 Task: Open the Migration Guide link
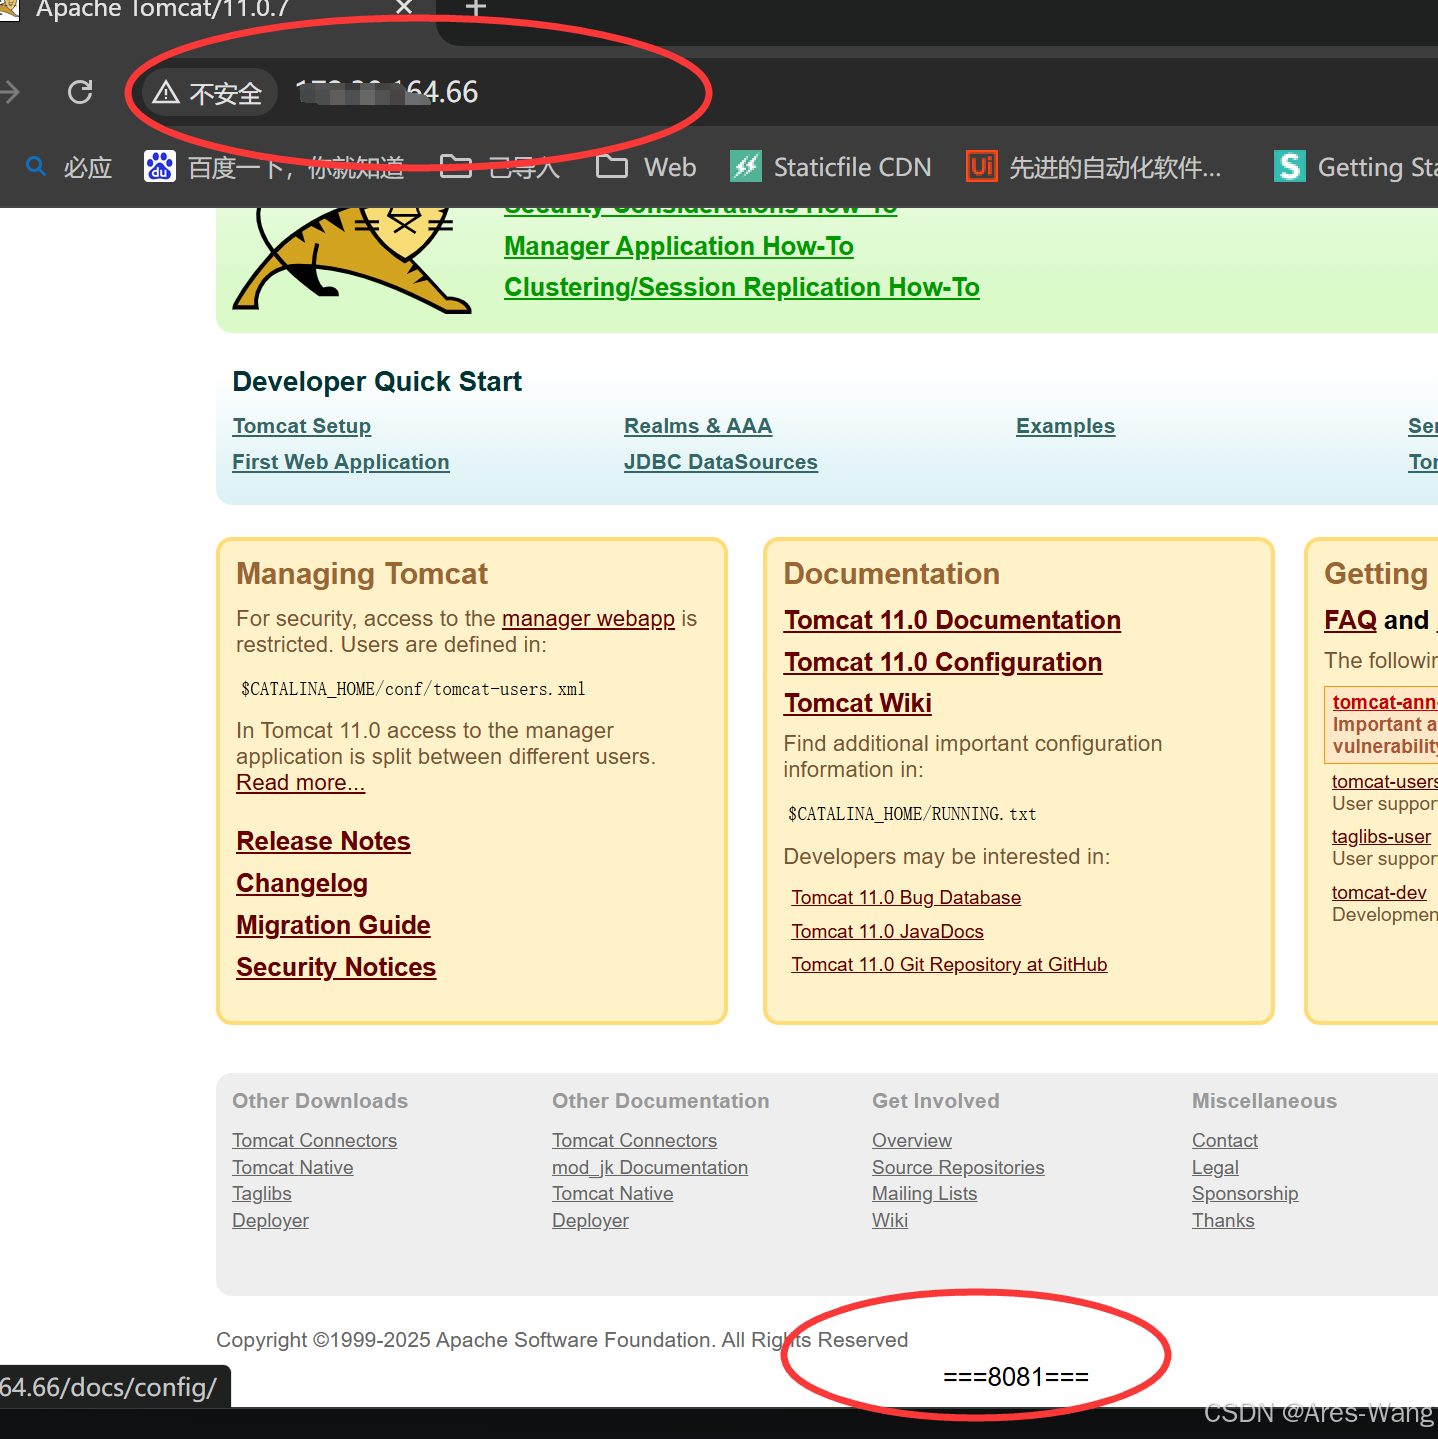333,925
